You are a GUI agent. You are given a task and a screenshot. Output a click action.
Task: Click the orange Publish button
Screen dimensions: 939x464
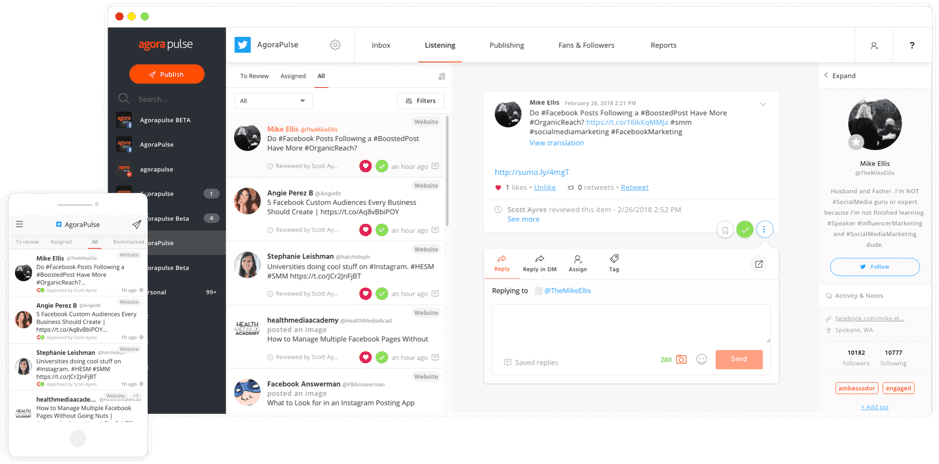(167, 74)
